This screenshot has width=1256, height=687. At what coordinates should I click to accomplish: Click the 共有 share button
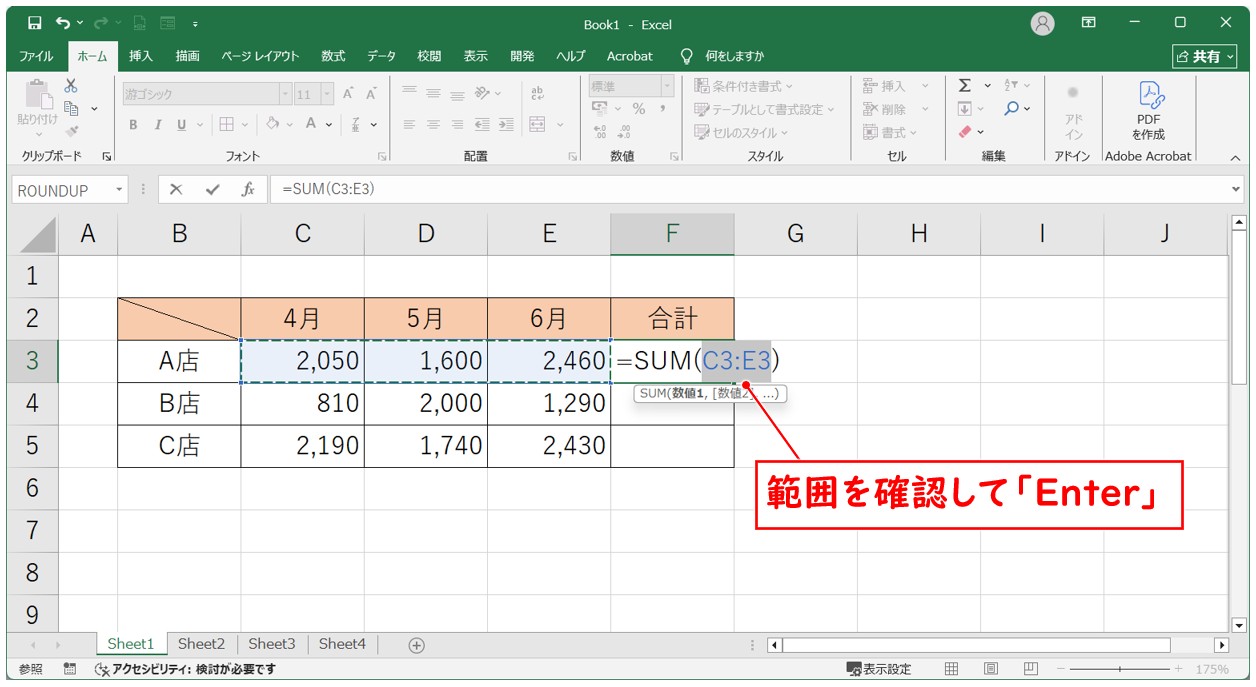pos(1205,56)
